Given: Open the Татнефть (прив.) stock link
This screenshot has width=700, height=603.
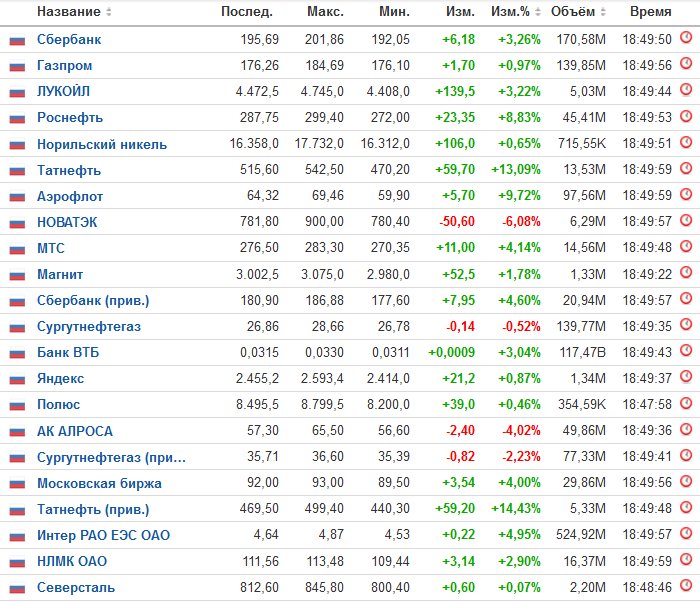Looking at the screenshot, I should (93, 509).
